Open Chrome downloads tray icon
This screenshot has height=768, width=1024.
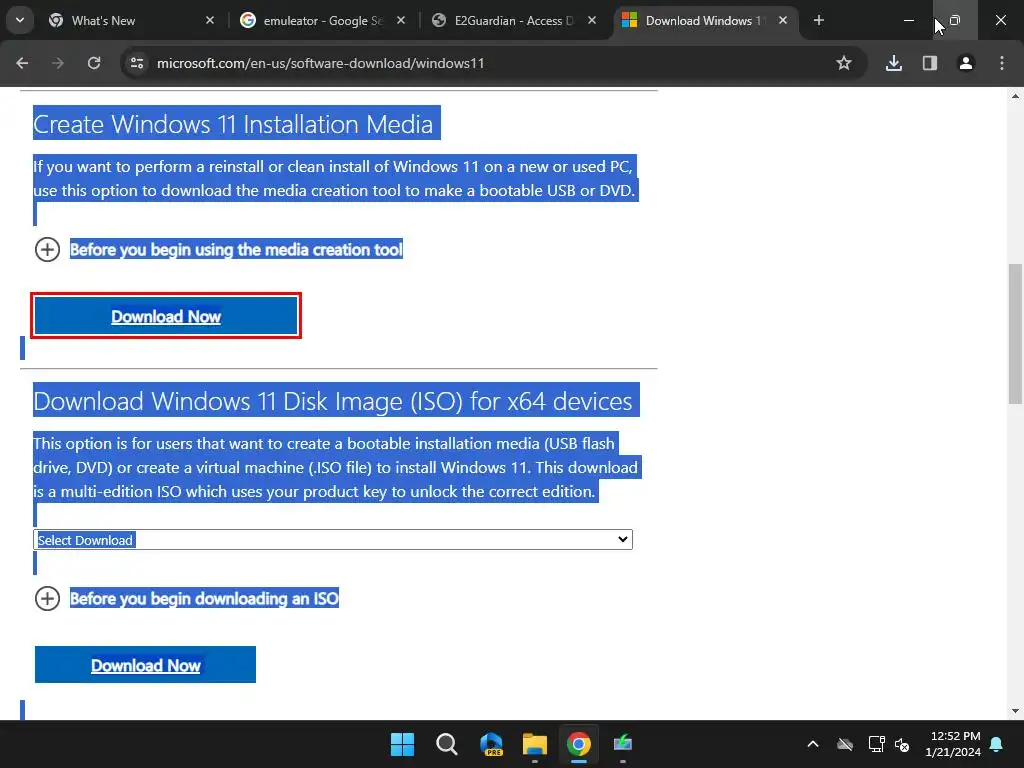coord(894,63)
